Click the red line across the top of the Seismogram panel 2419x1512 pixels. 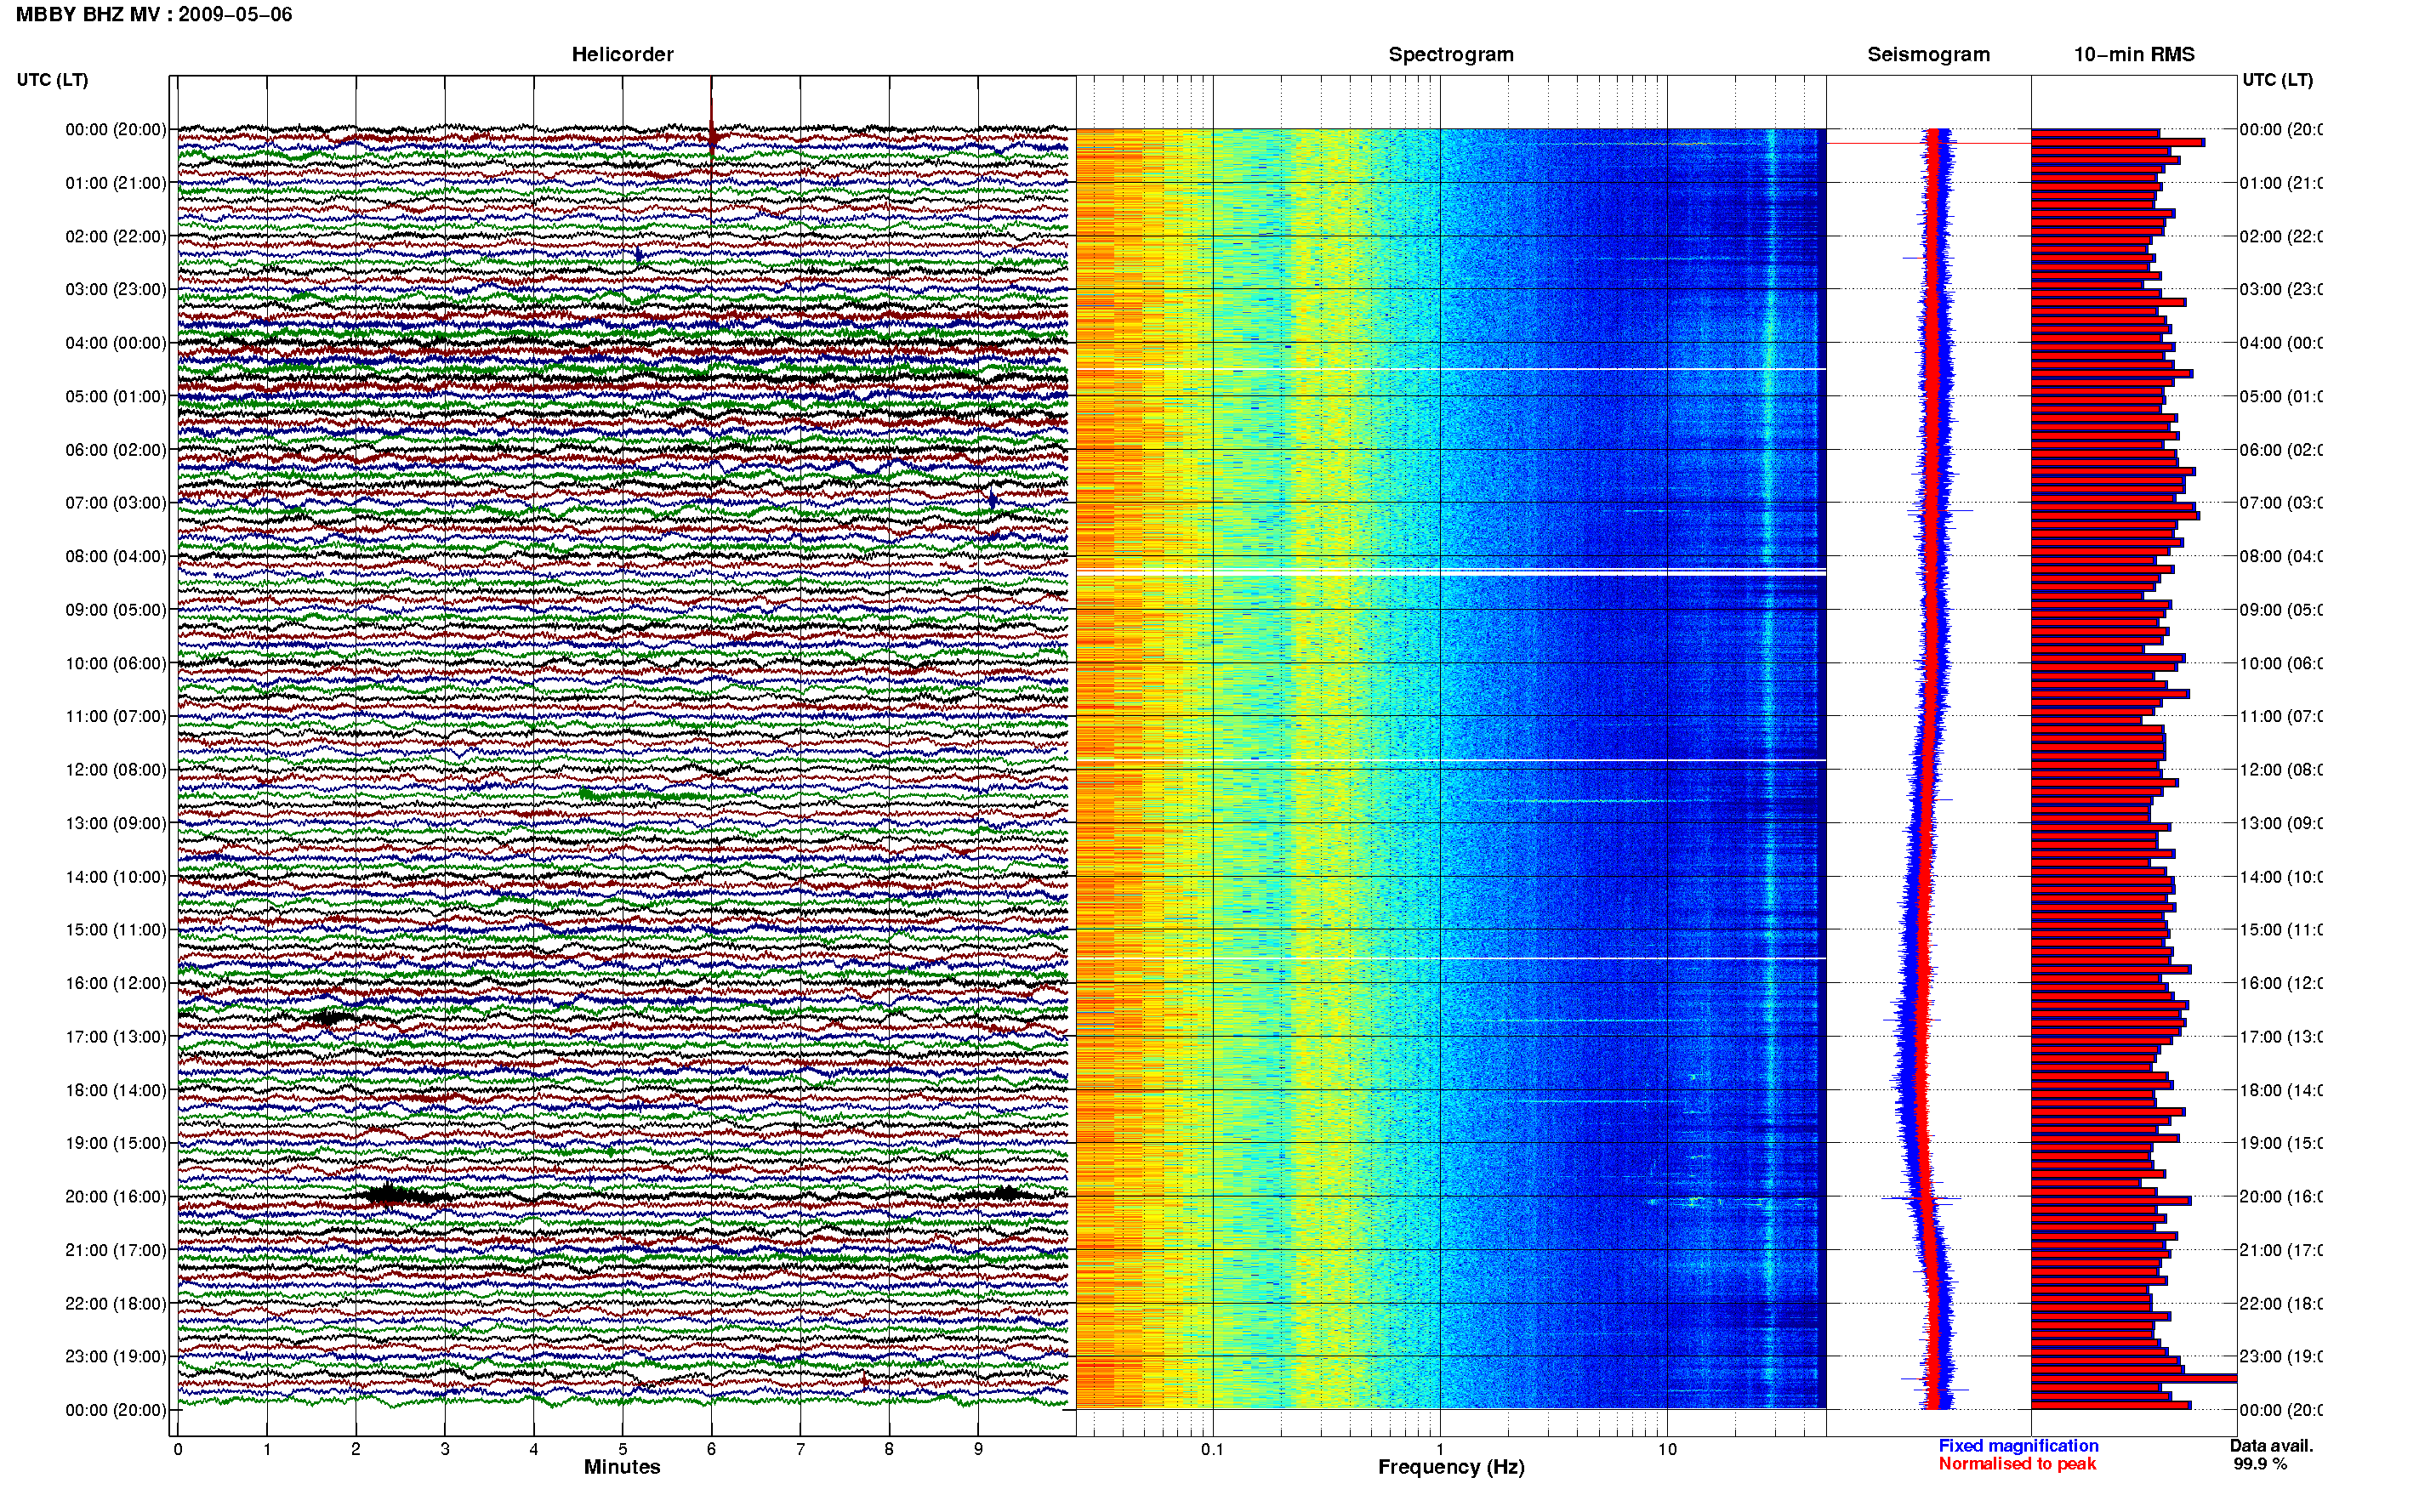point(1928,144)
